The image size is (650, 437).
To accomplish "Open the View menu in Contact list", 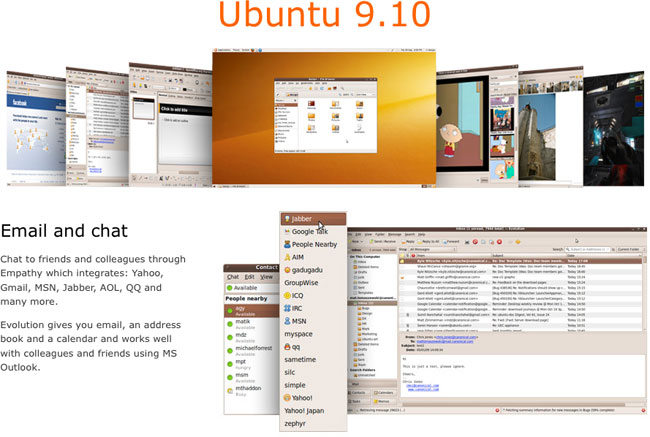I will (266, 277).
